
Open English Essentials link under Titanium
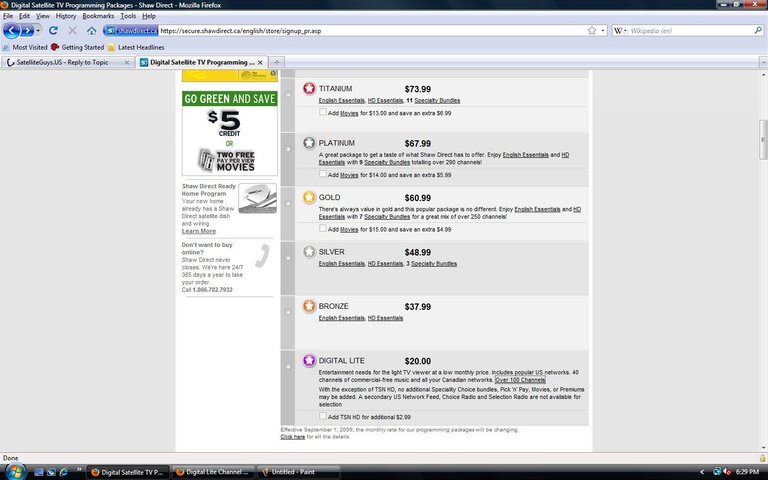pyautogui.click(x=341, y=100)
